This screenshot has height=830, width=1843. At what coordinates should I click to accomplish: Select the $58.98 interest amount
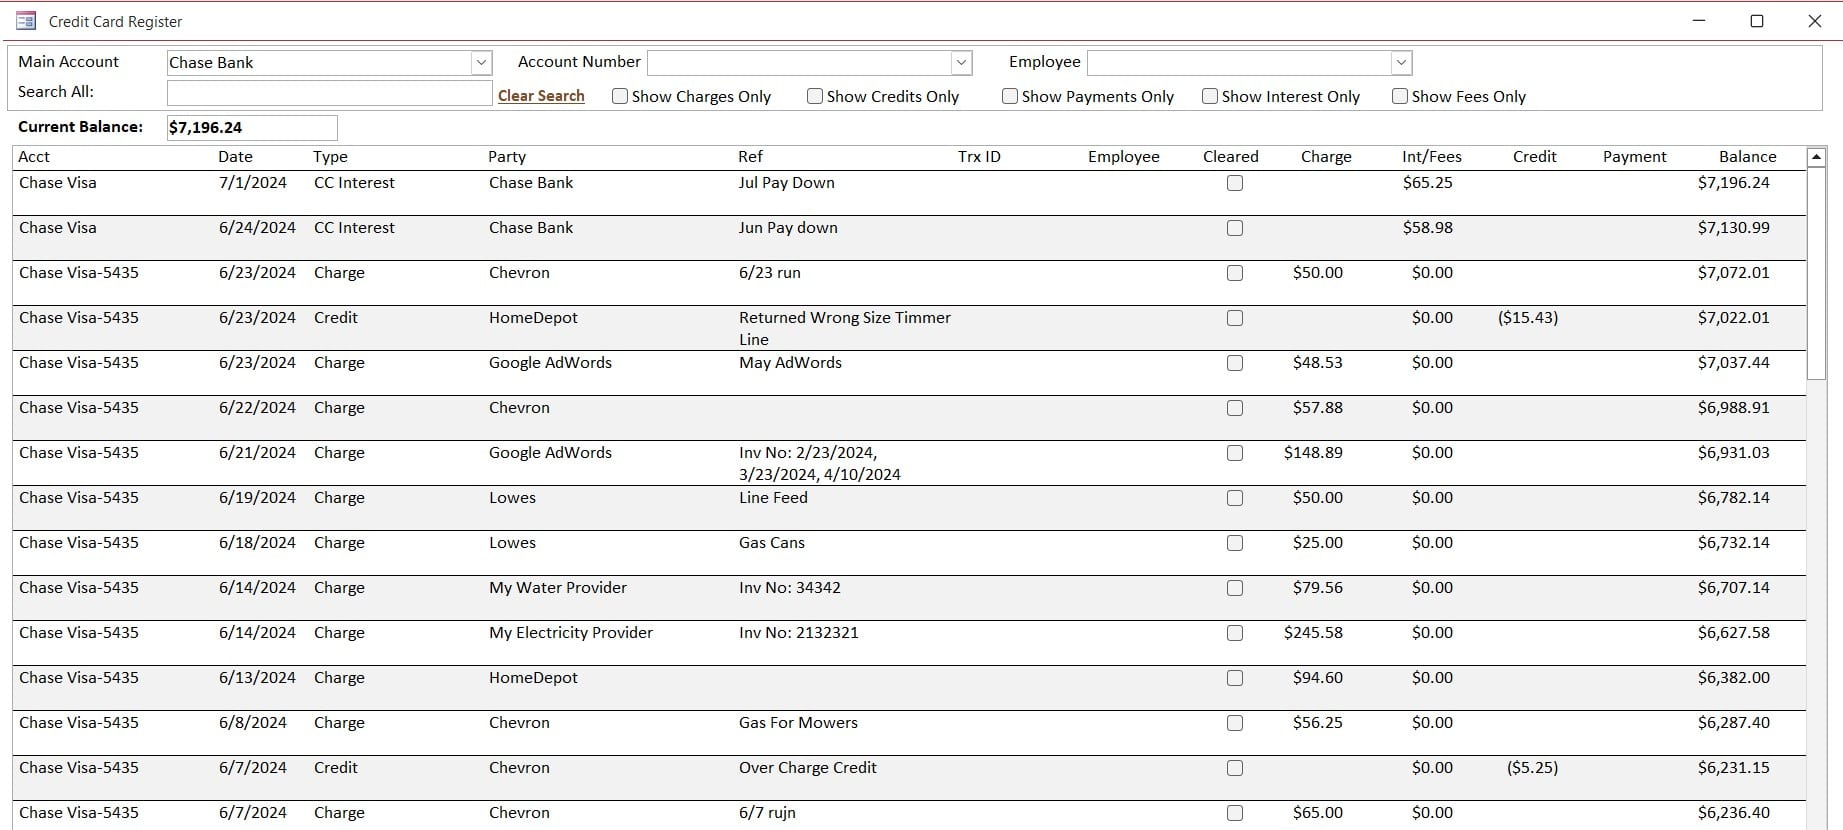click(x=1428, y=228)
